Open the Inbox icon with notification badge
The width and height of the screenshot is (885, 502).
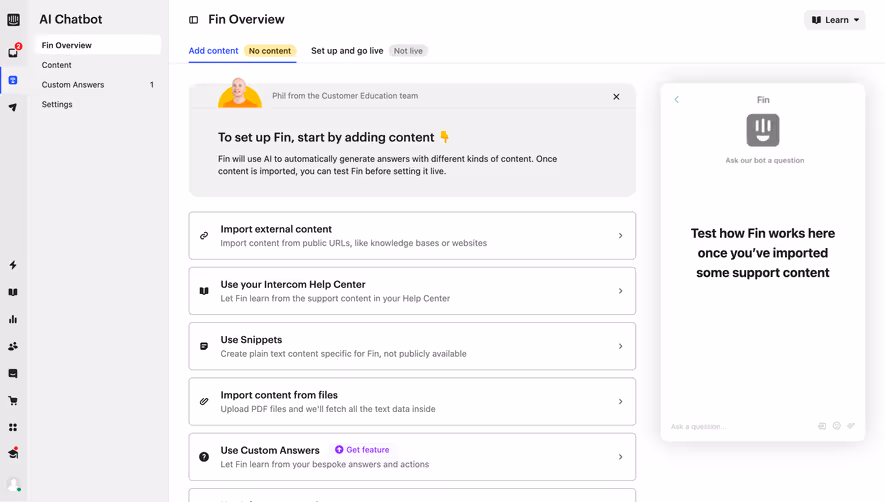14,51
